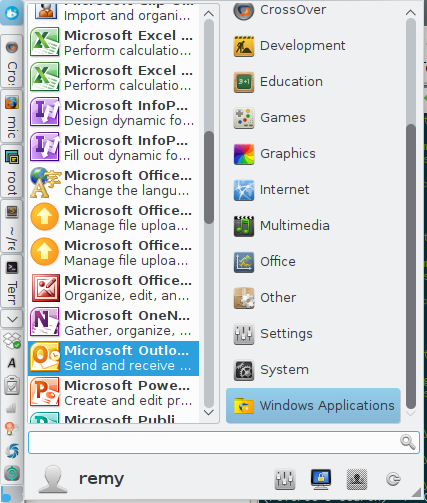The width and height of the screenshot is (427, 503).
Task: Open Microsoft OneNote entry
Action: 114,323
